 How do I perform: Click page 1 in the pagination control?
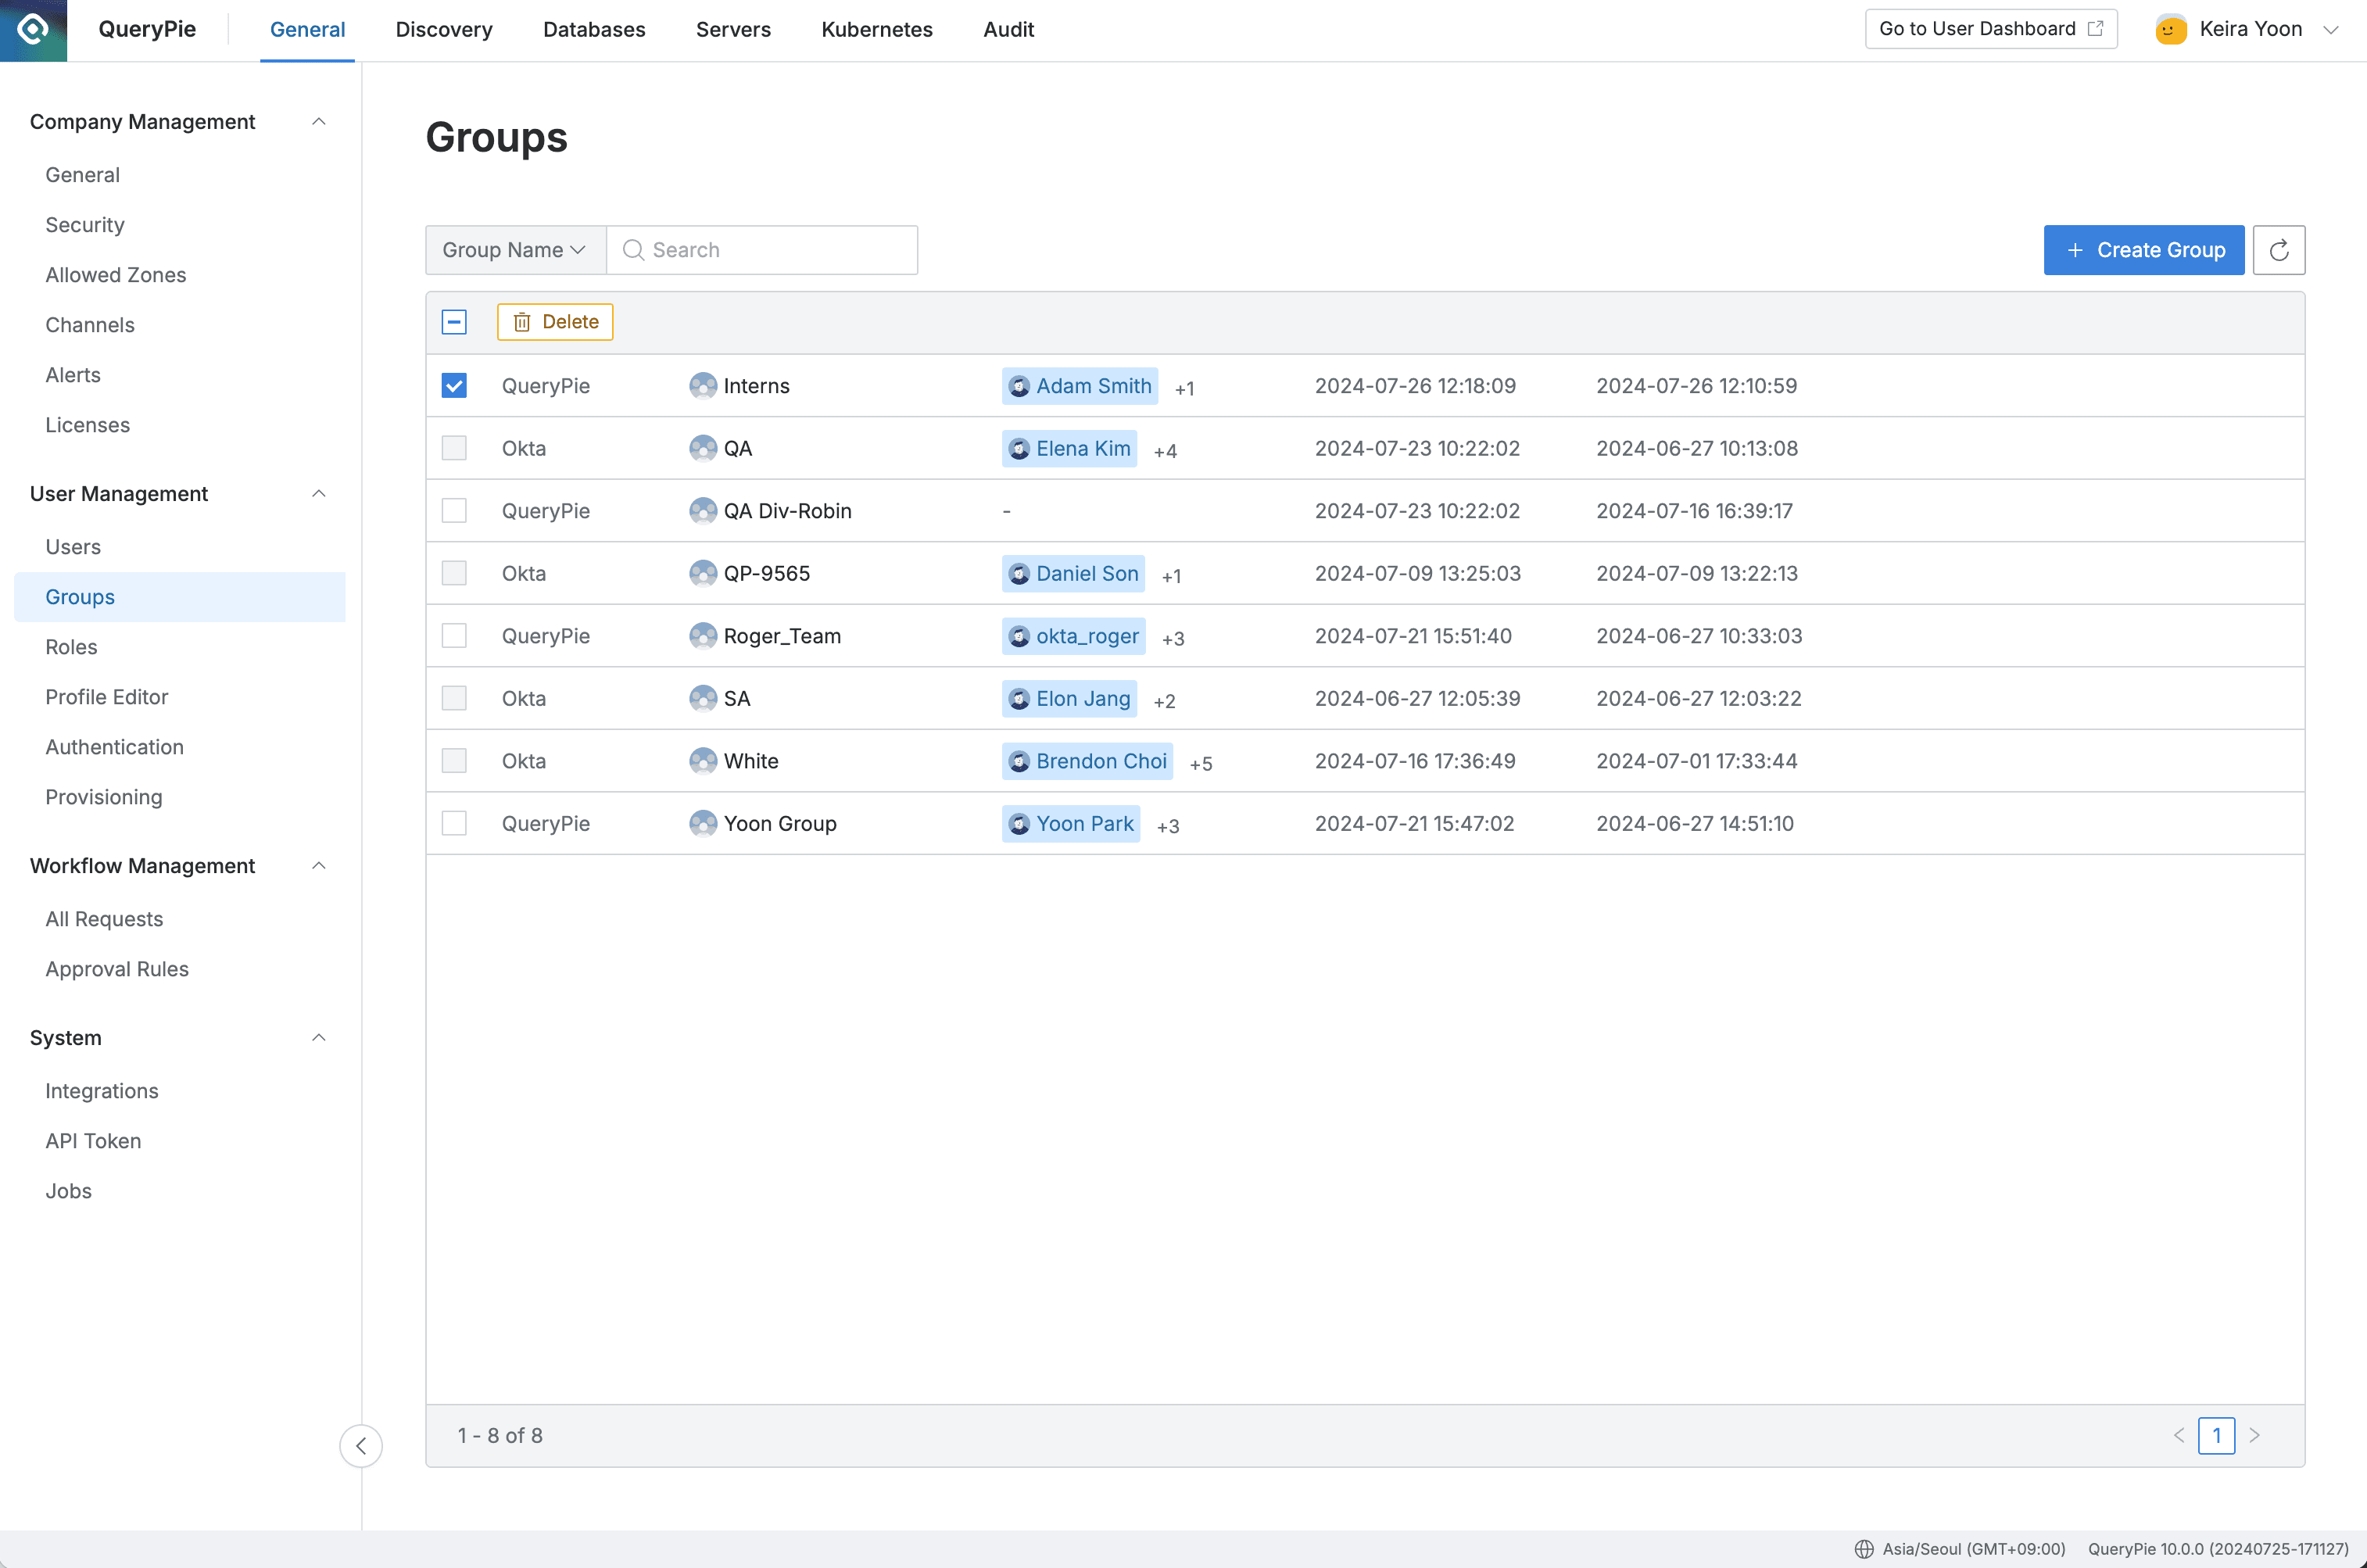click(x=2217, y=1435)
